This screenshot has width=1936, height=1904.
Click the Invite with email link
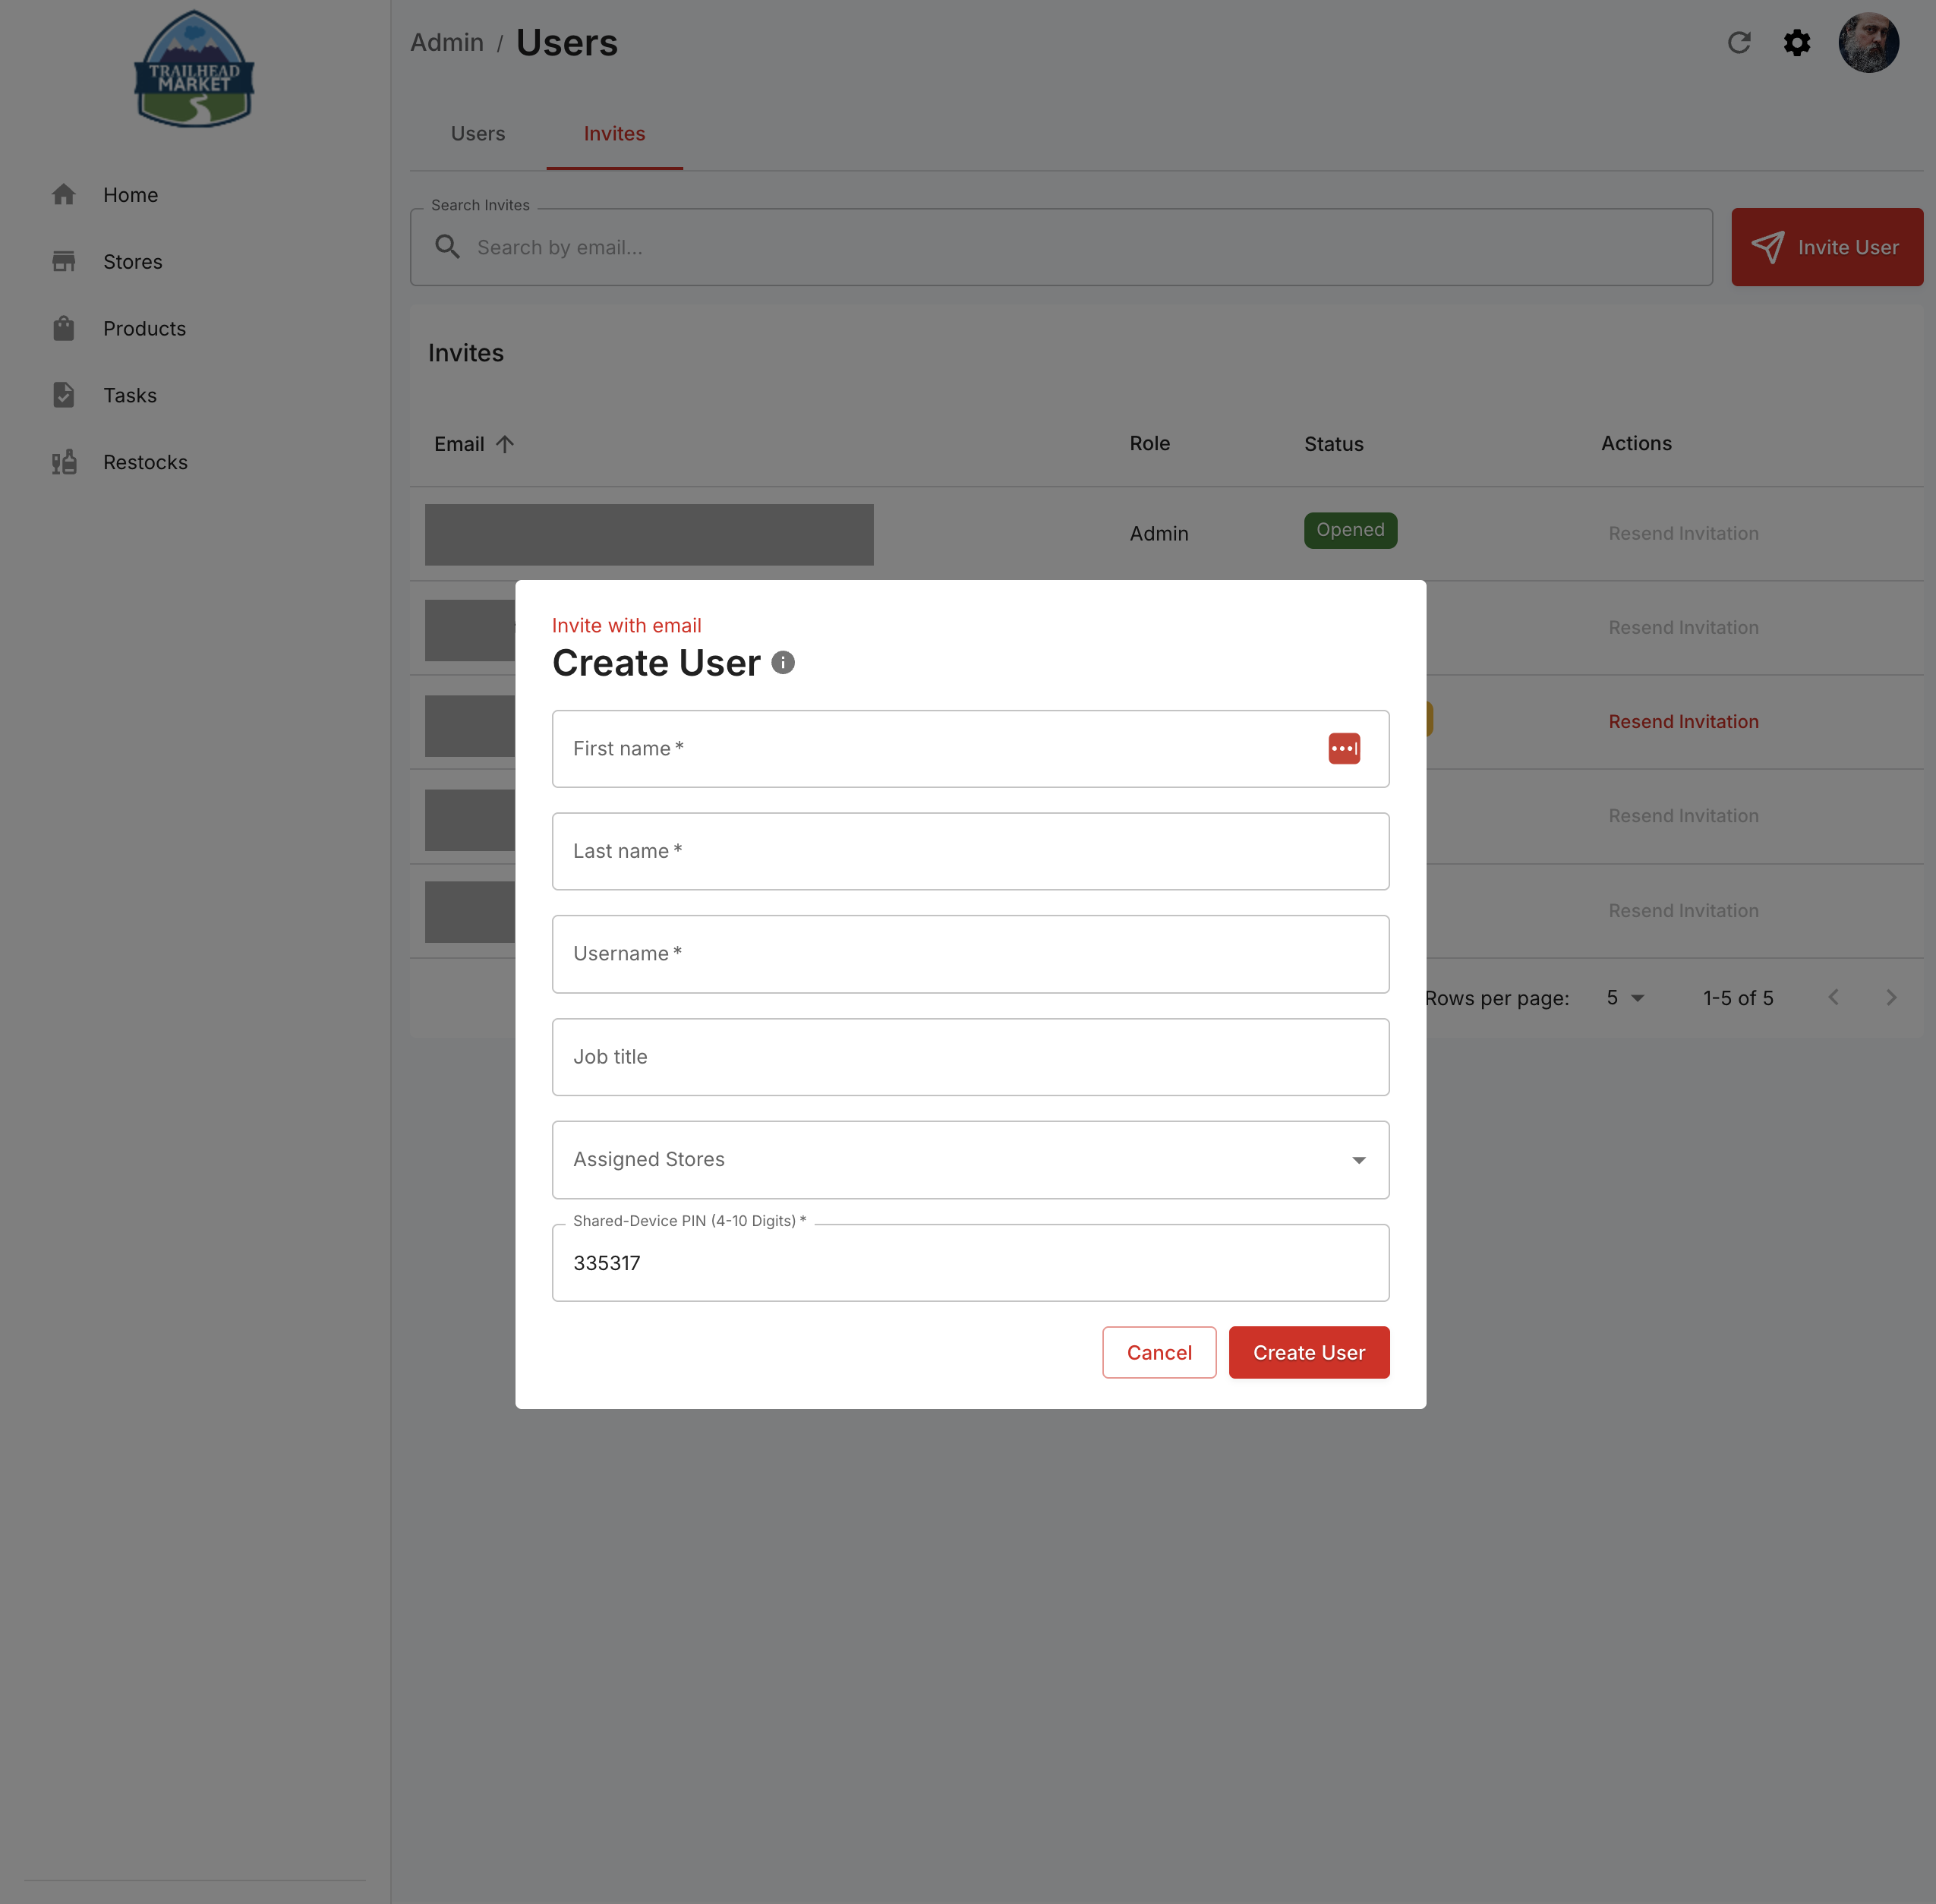pos(627,625)
